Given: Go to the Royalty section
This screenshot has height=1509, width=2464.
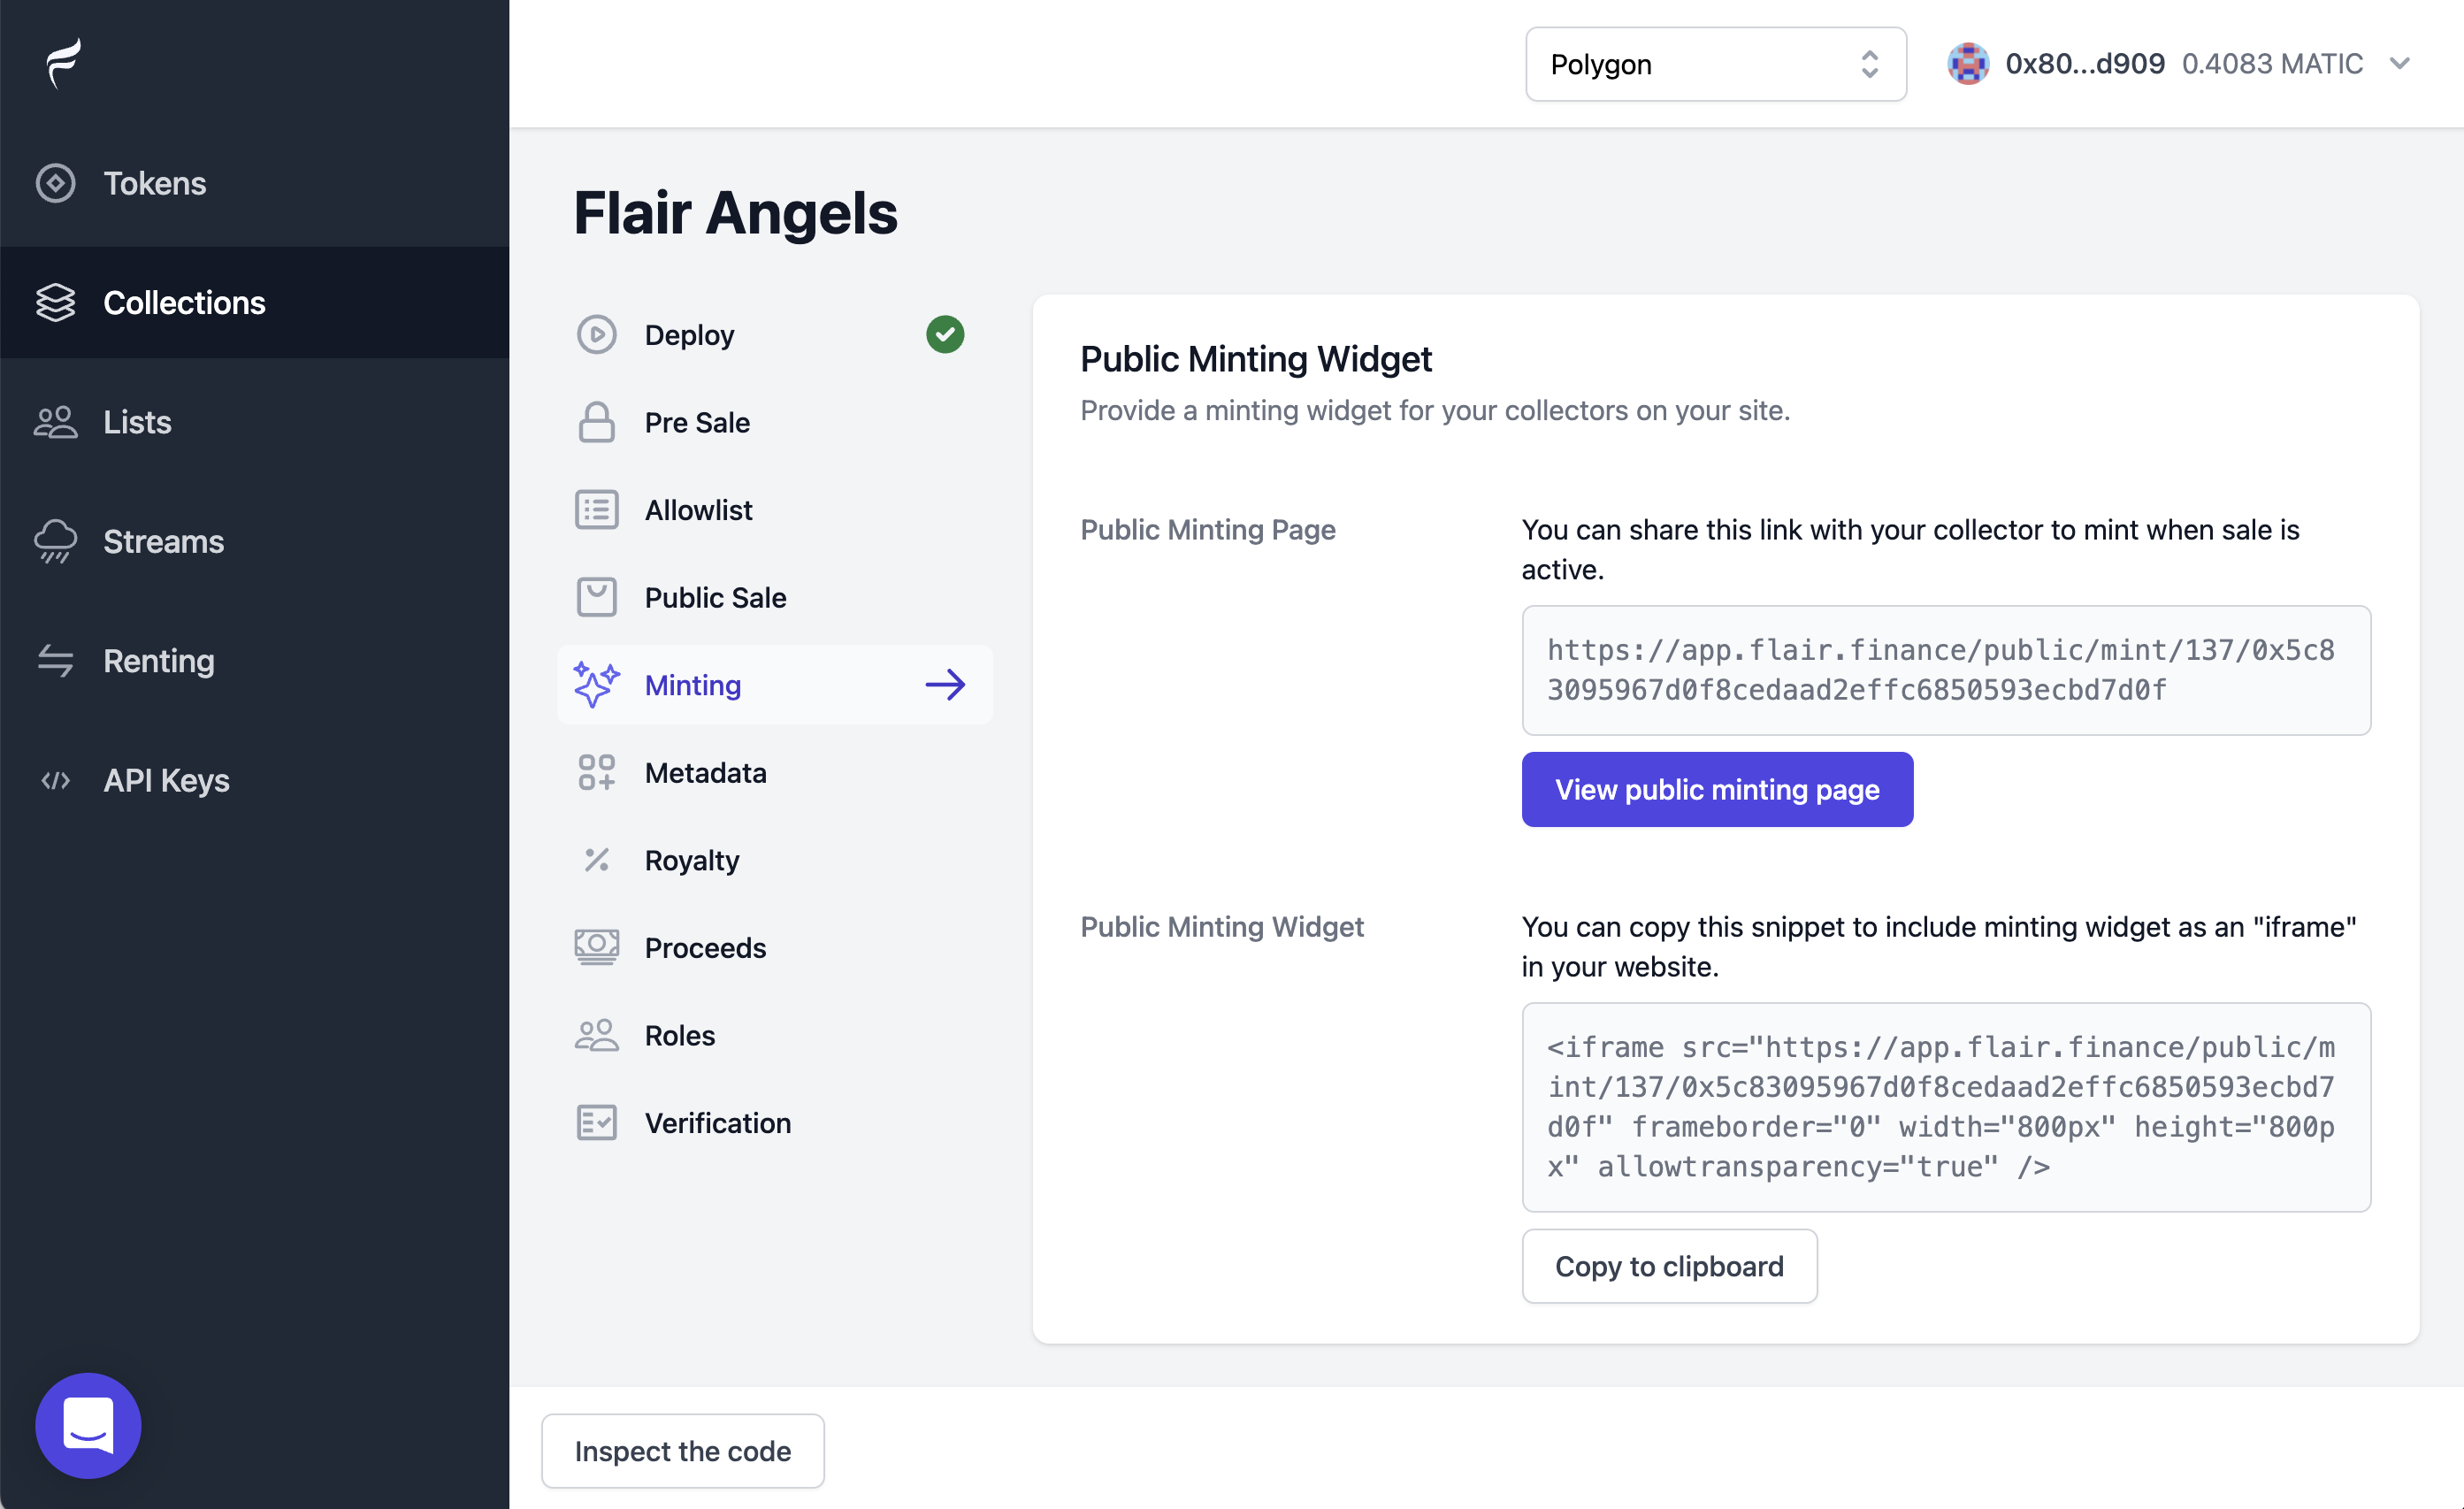Looking at the screenshot, I should tap(775, 859).
